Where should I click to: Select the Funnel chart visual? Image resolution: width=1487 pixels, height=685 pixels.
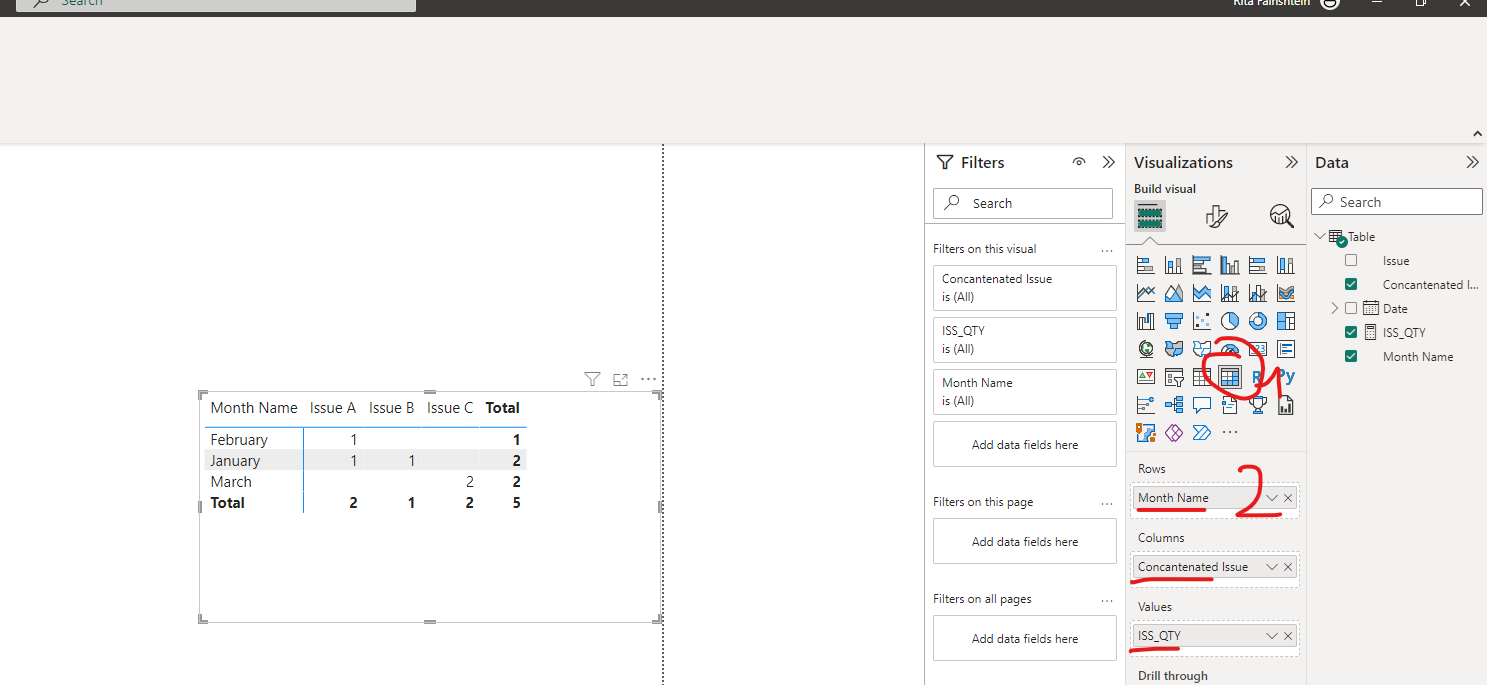pyautogui.click(x=1174, y=321)
